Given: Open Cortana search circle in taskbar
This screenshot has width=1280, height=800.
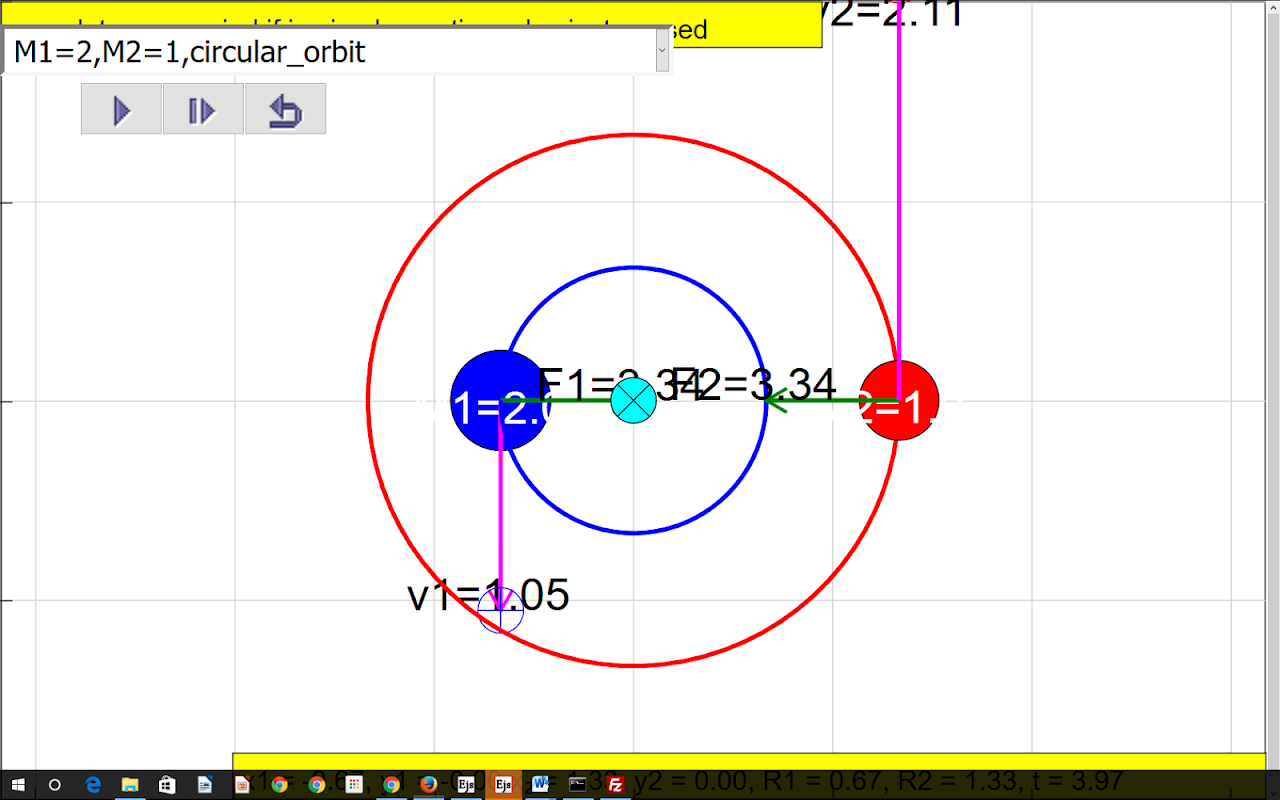Looking at the screenshot, I should pos(55,785).
